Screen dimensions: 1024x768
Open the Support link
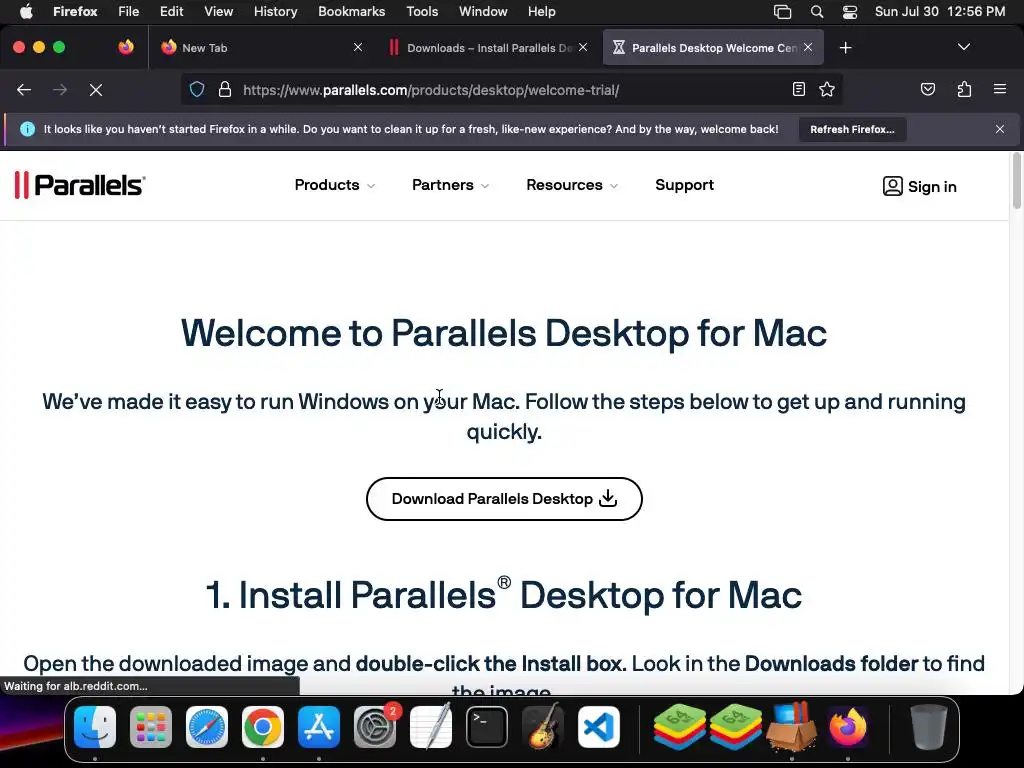point(684,185)
